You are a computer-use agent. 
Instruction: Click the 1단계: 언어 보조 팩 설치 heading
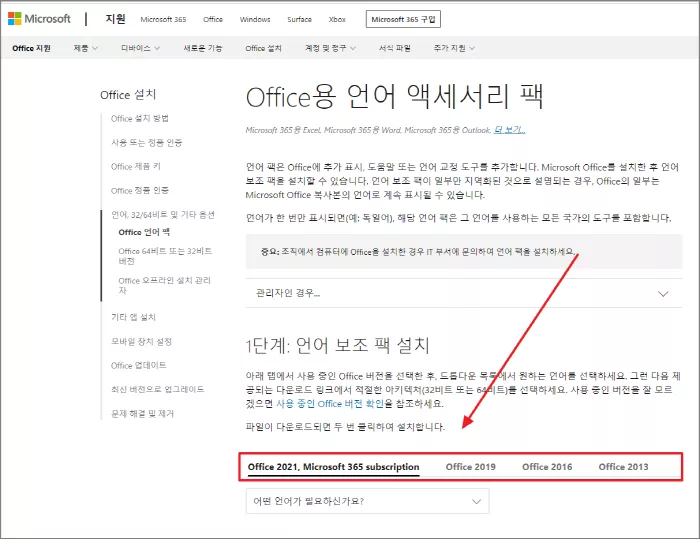338,345
